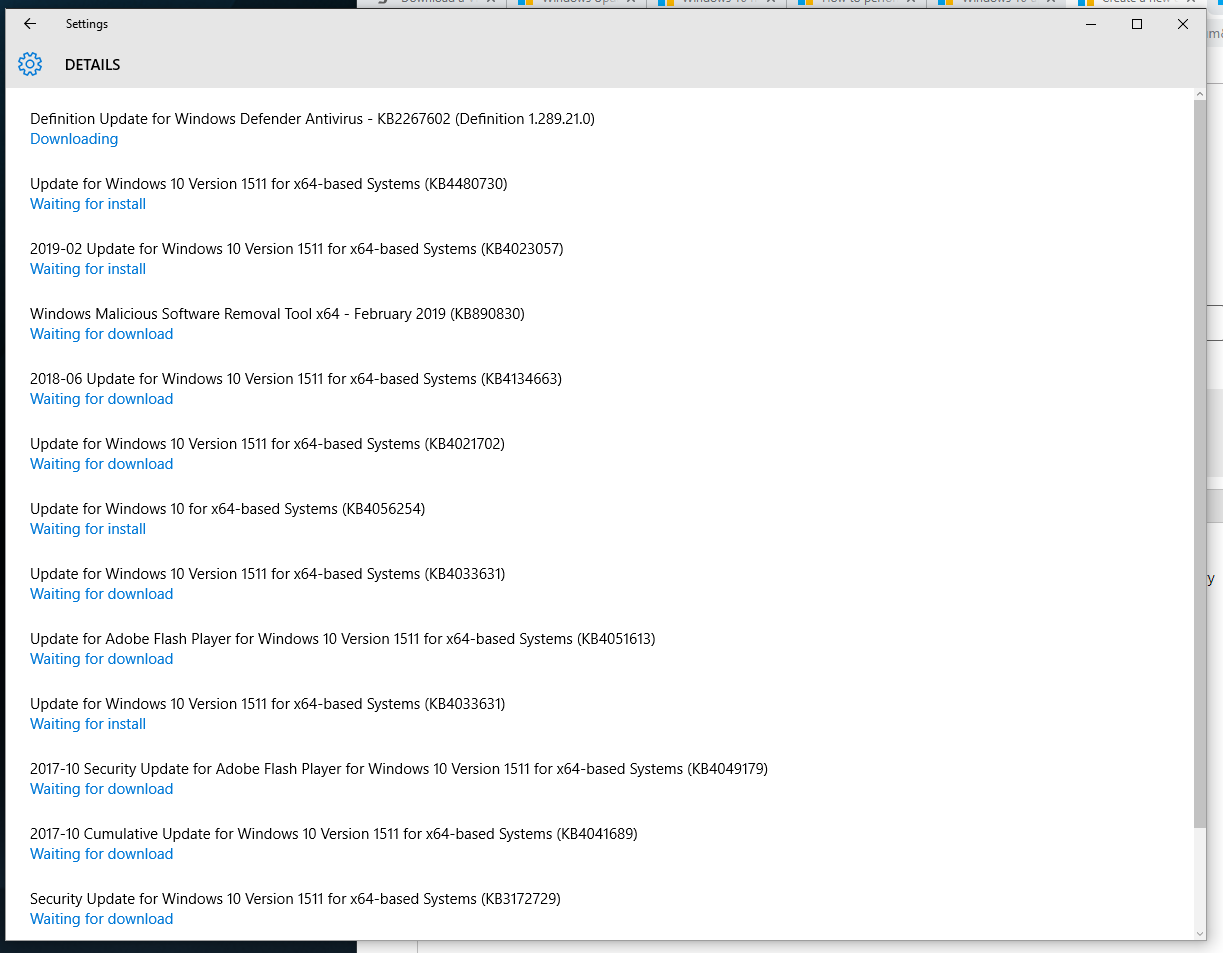
Task: Click Waiting for install under KB4056254
Action: coord(88,529)
